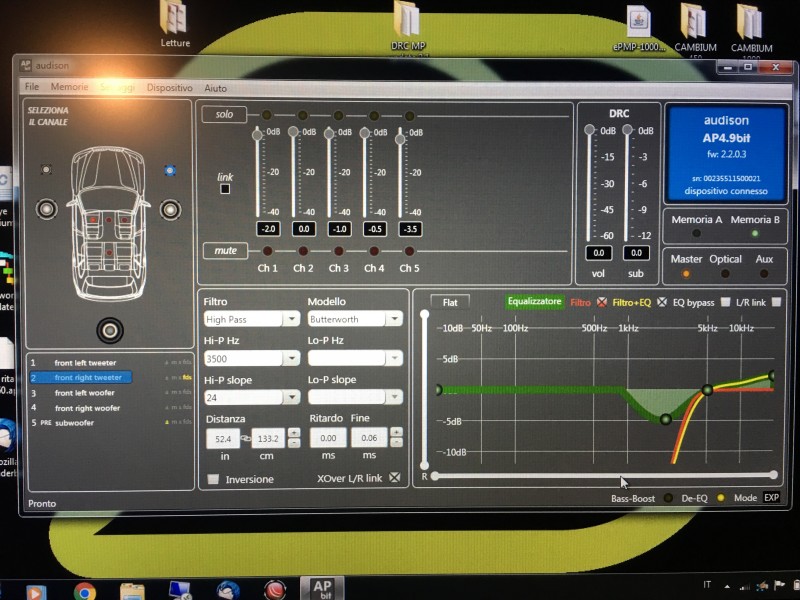800x600 pixels.
Task: Toggle solo for Ch 1
Action: click(267, 115)
